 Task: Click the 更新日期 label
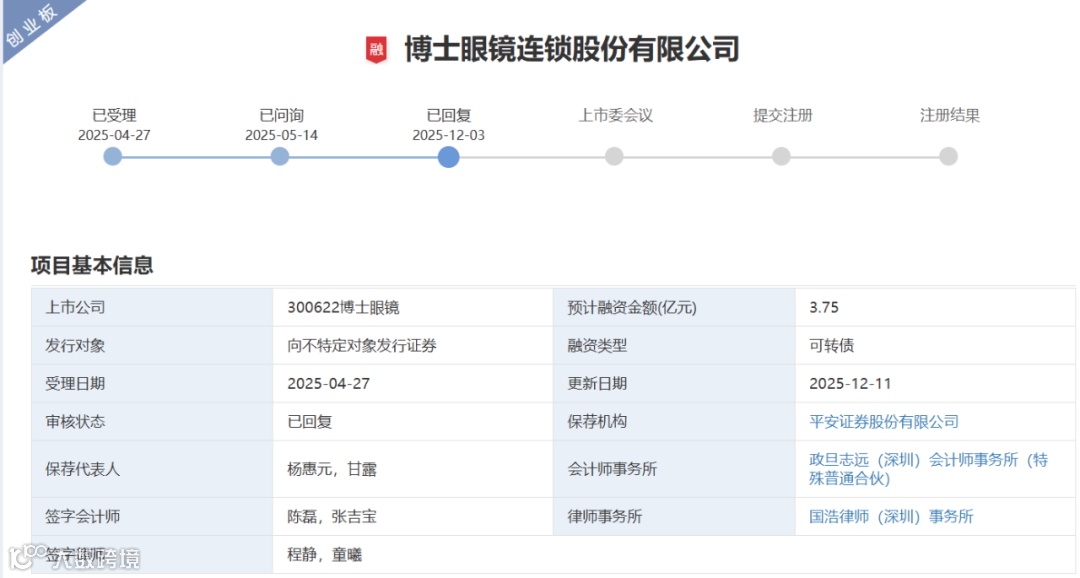(597, 384)
